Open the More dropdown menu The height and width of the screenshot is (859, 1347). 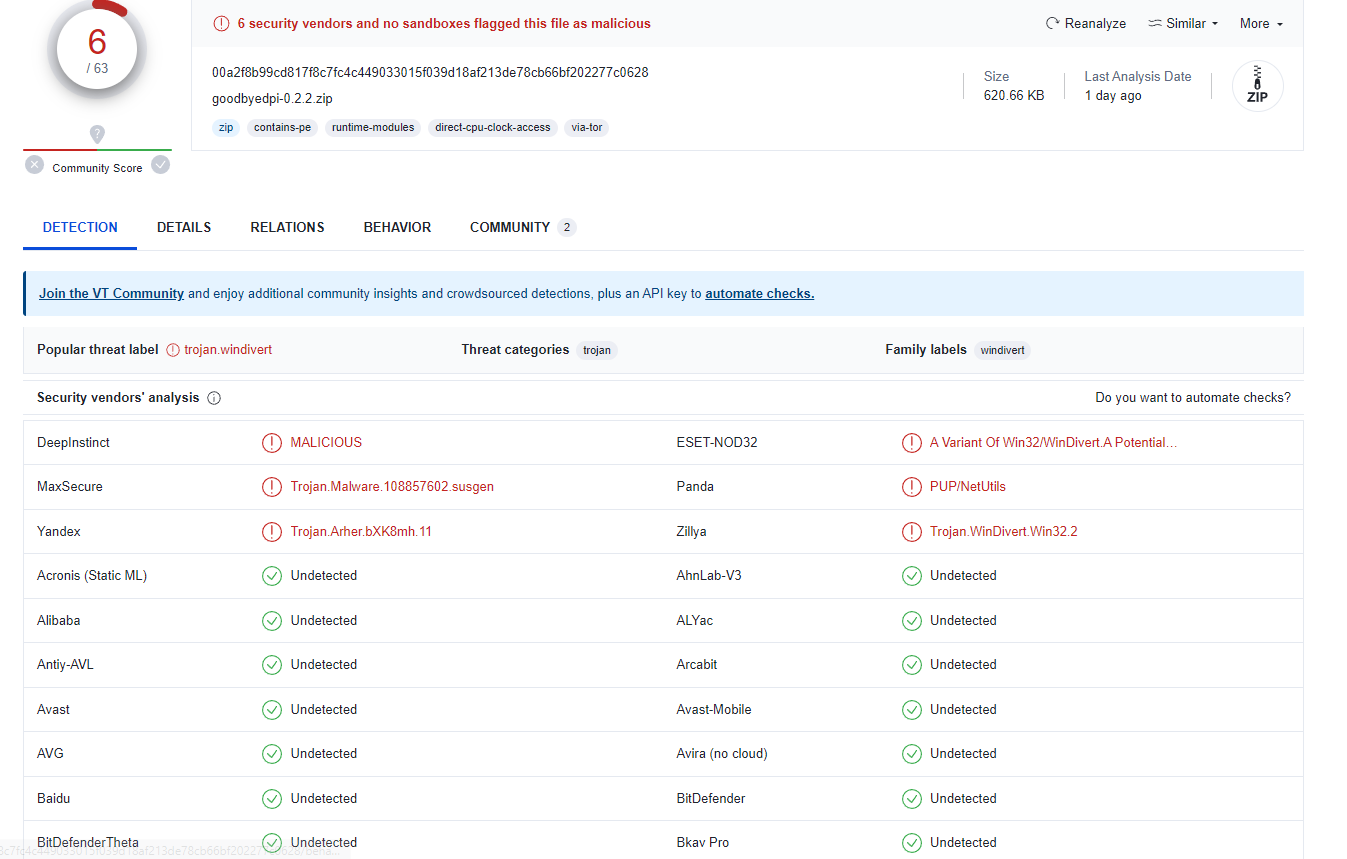click(1260, 23)
